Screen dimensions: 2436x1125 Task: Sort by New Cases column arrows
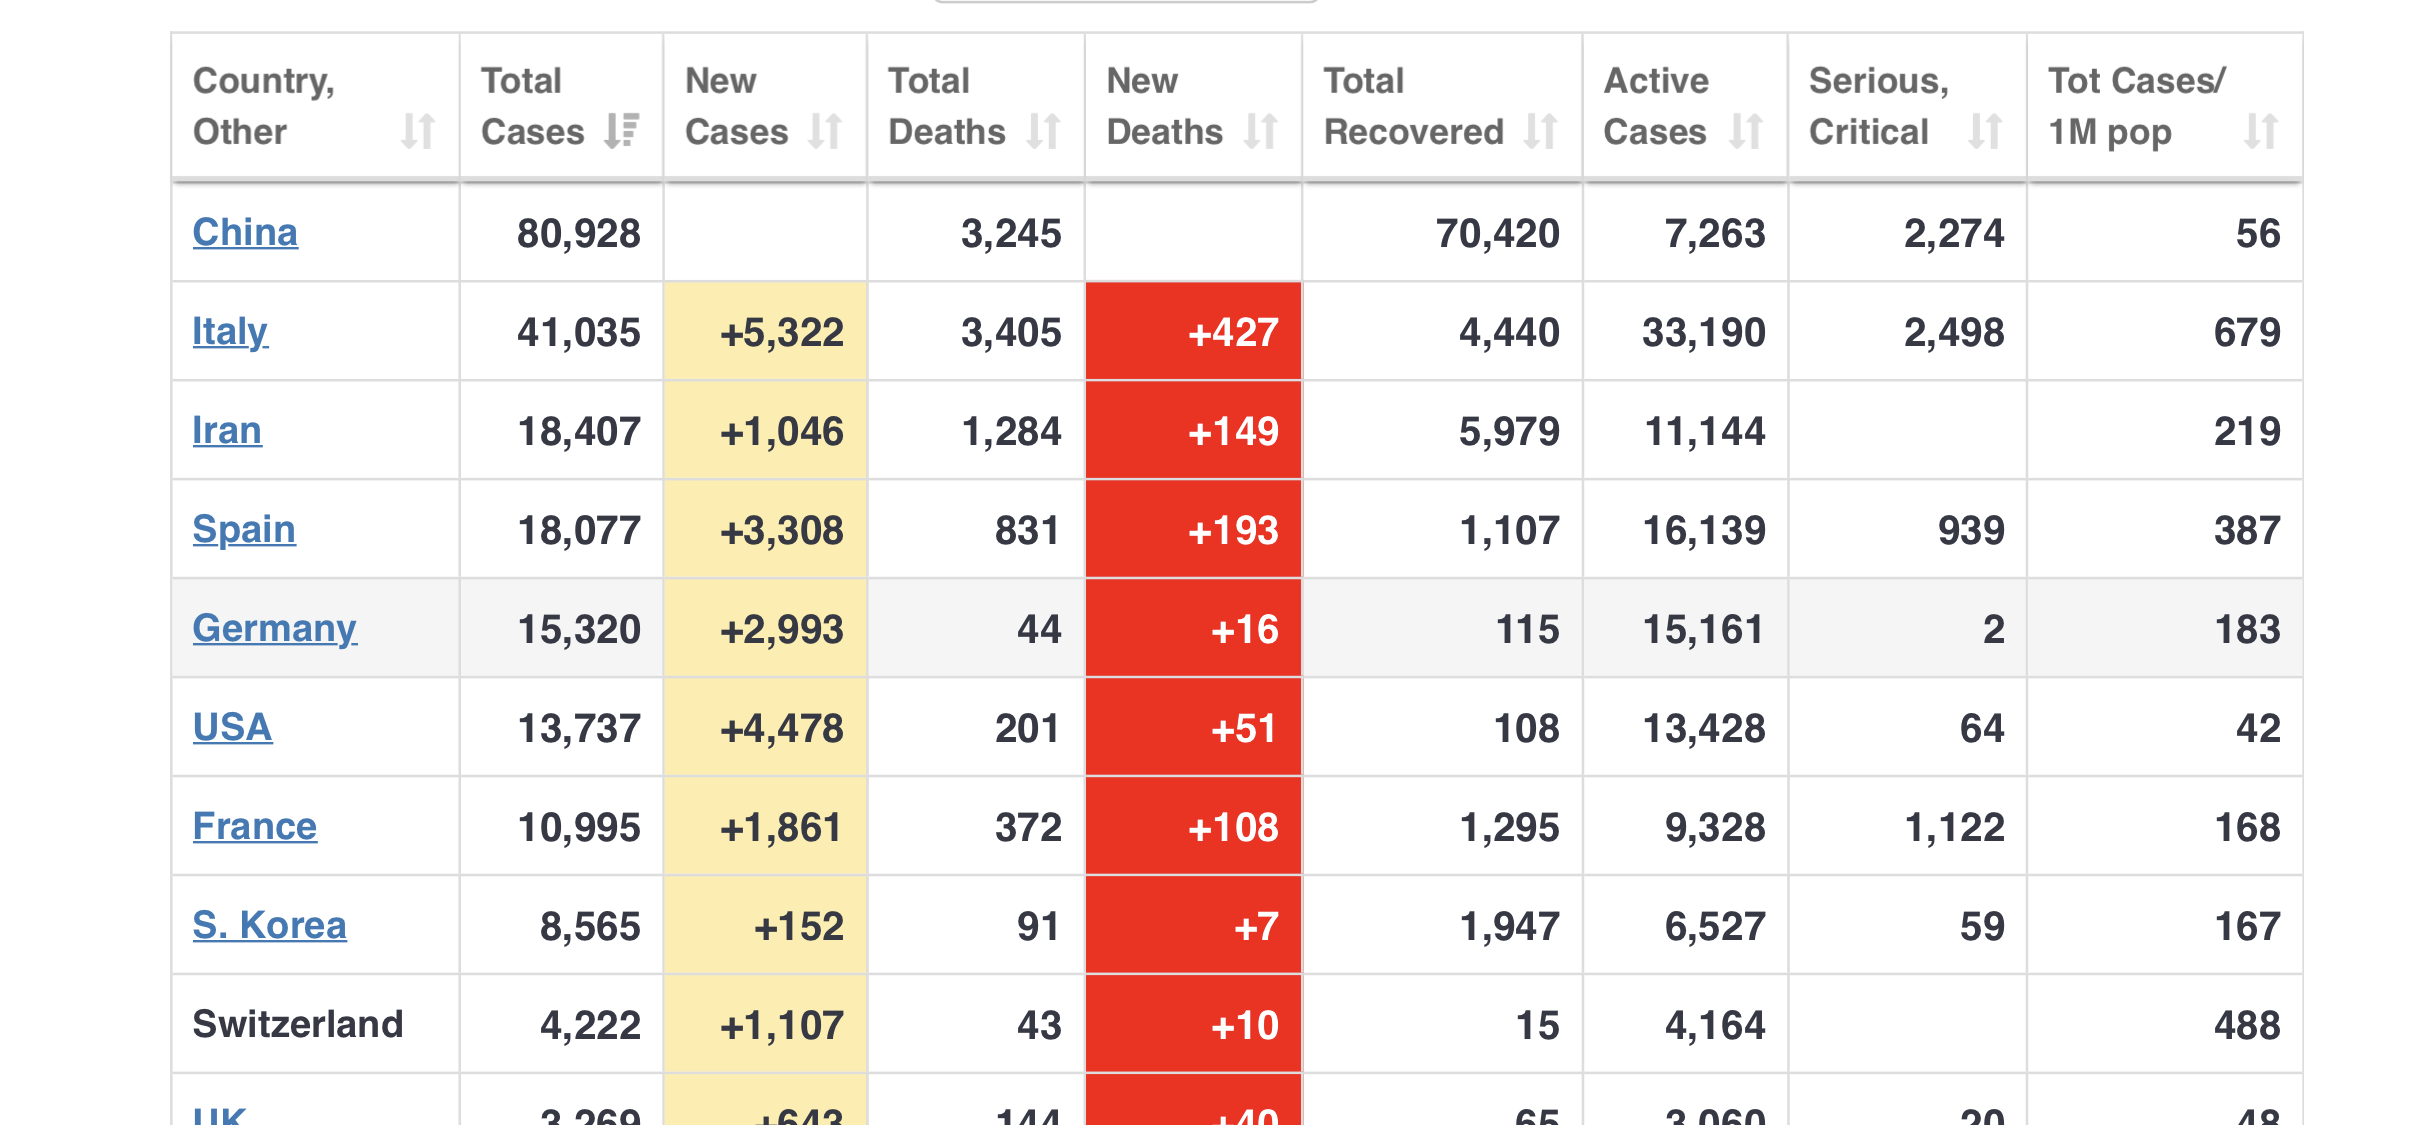[825, 131]
